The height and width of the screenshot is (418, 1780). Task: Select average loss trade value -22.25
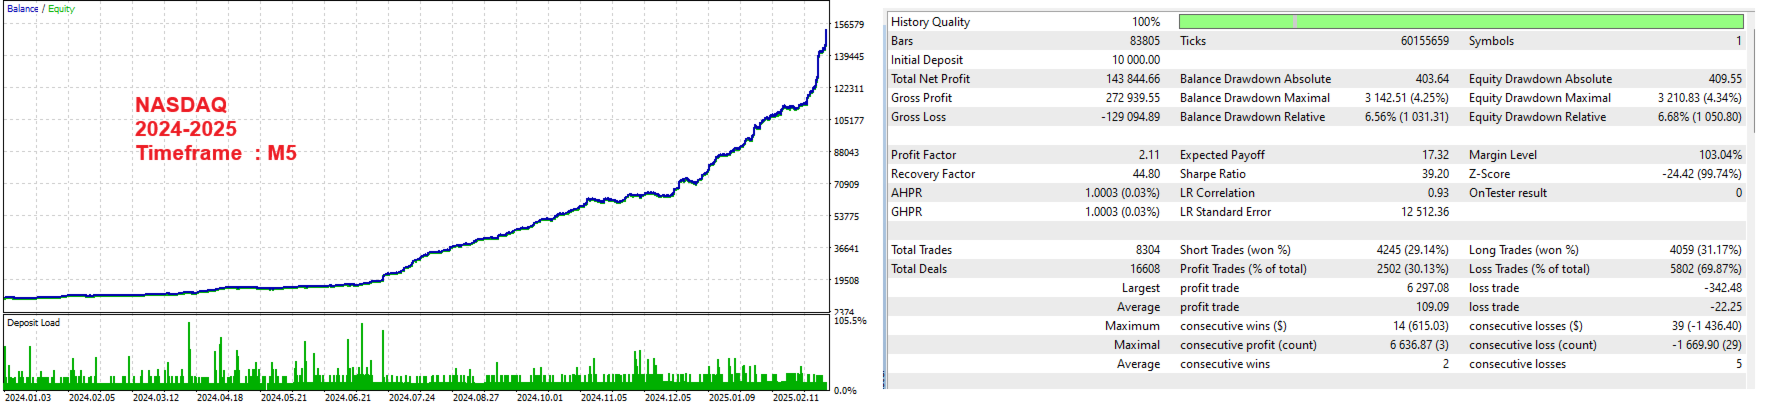point(1726,307)
